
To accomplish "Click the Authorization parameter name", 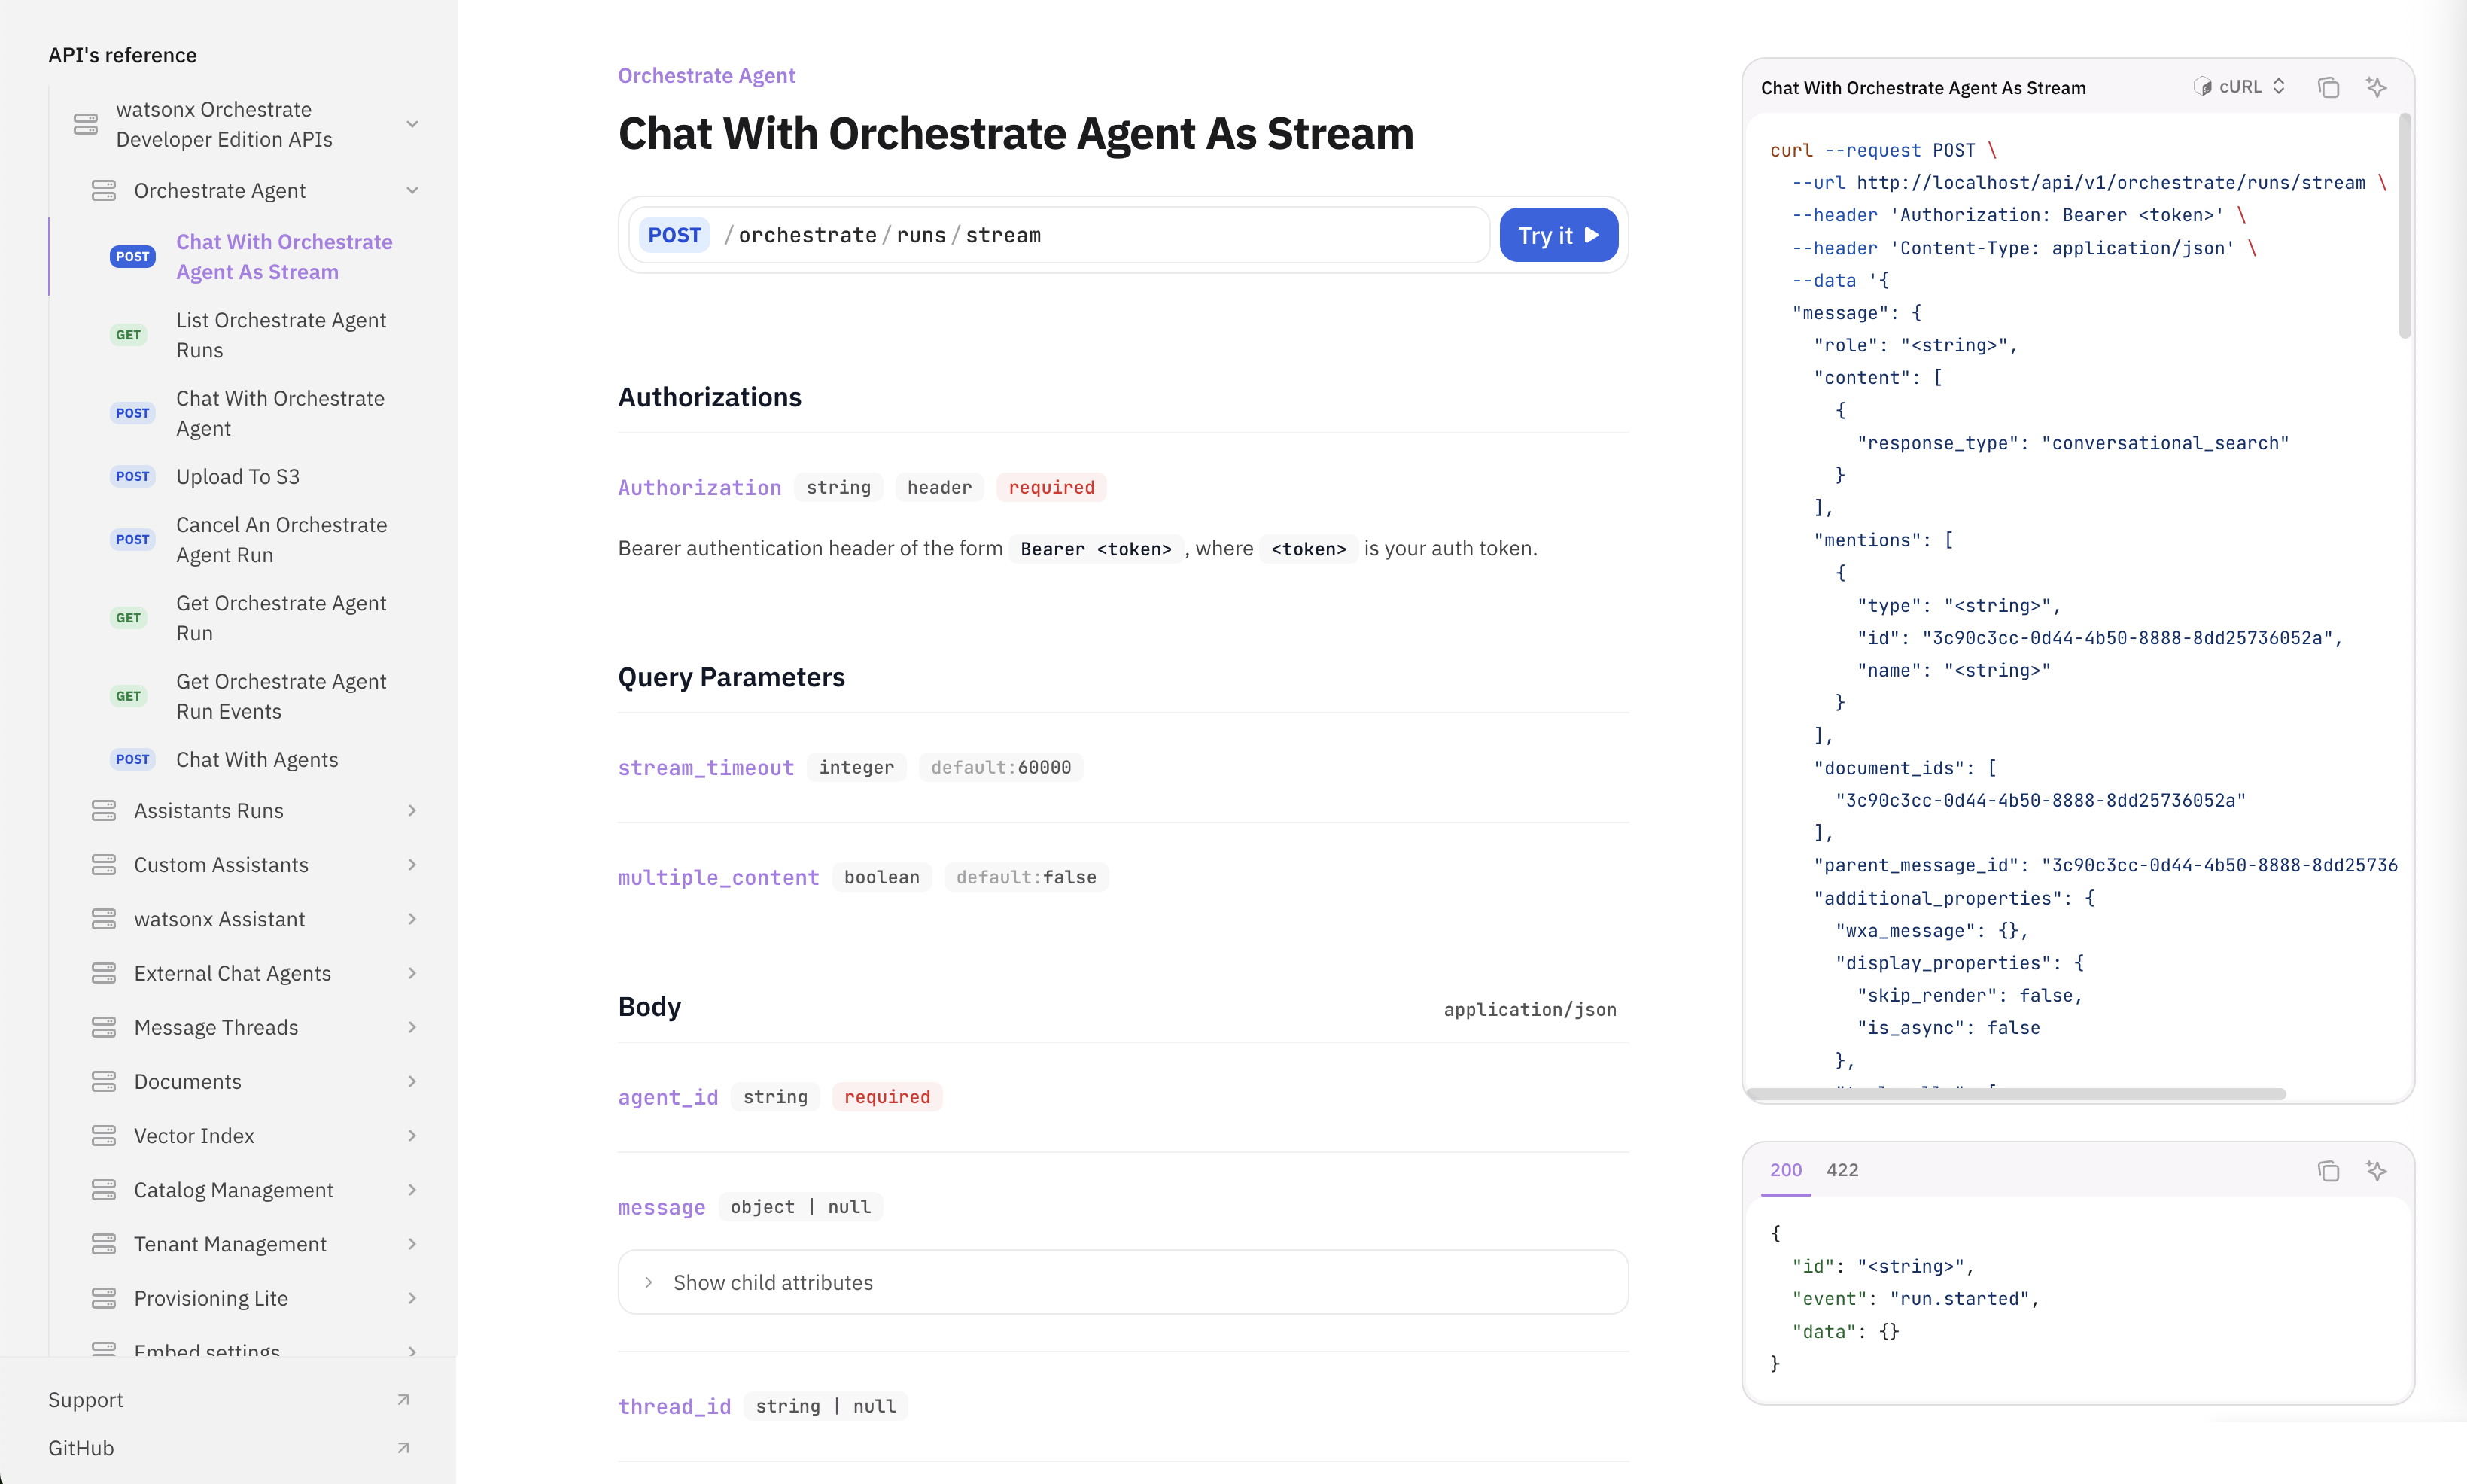I will tap(699, 487).
